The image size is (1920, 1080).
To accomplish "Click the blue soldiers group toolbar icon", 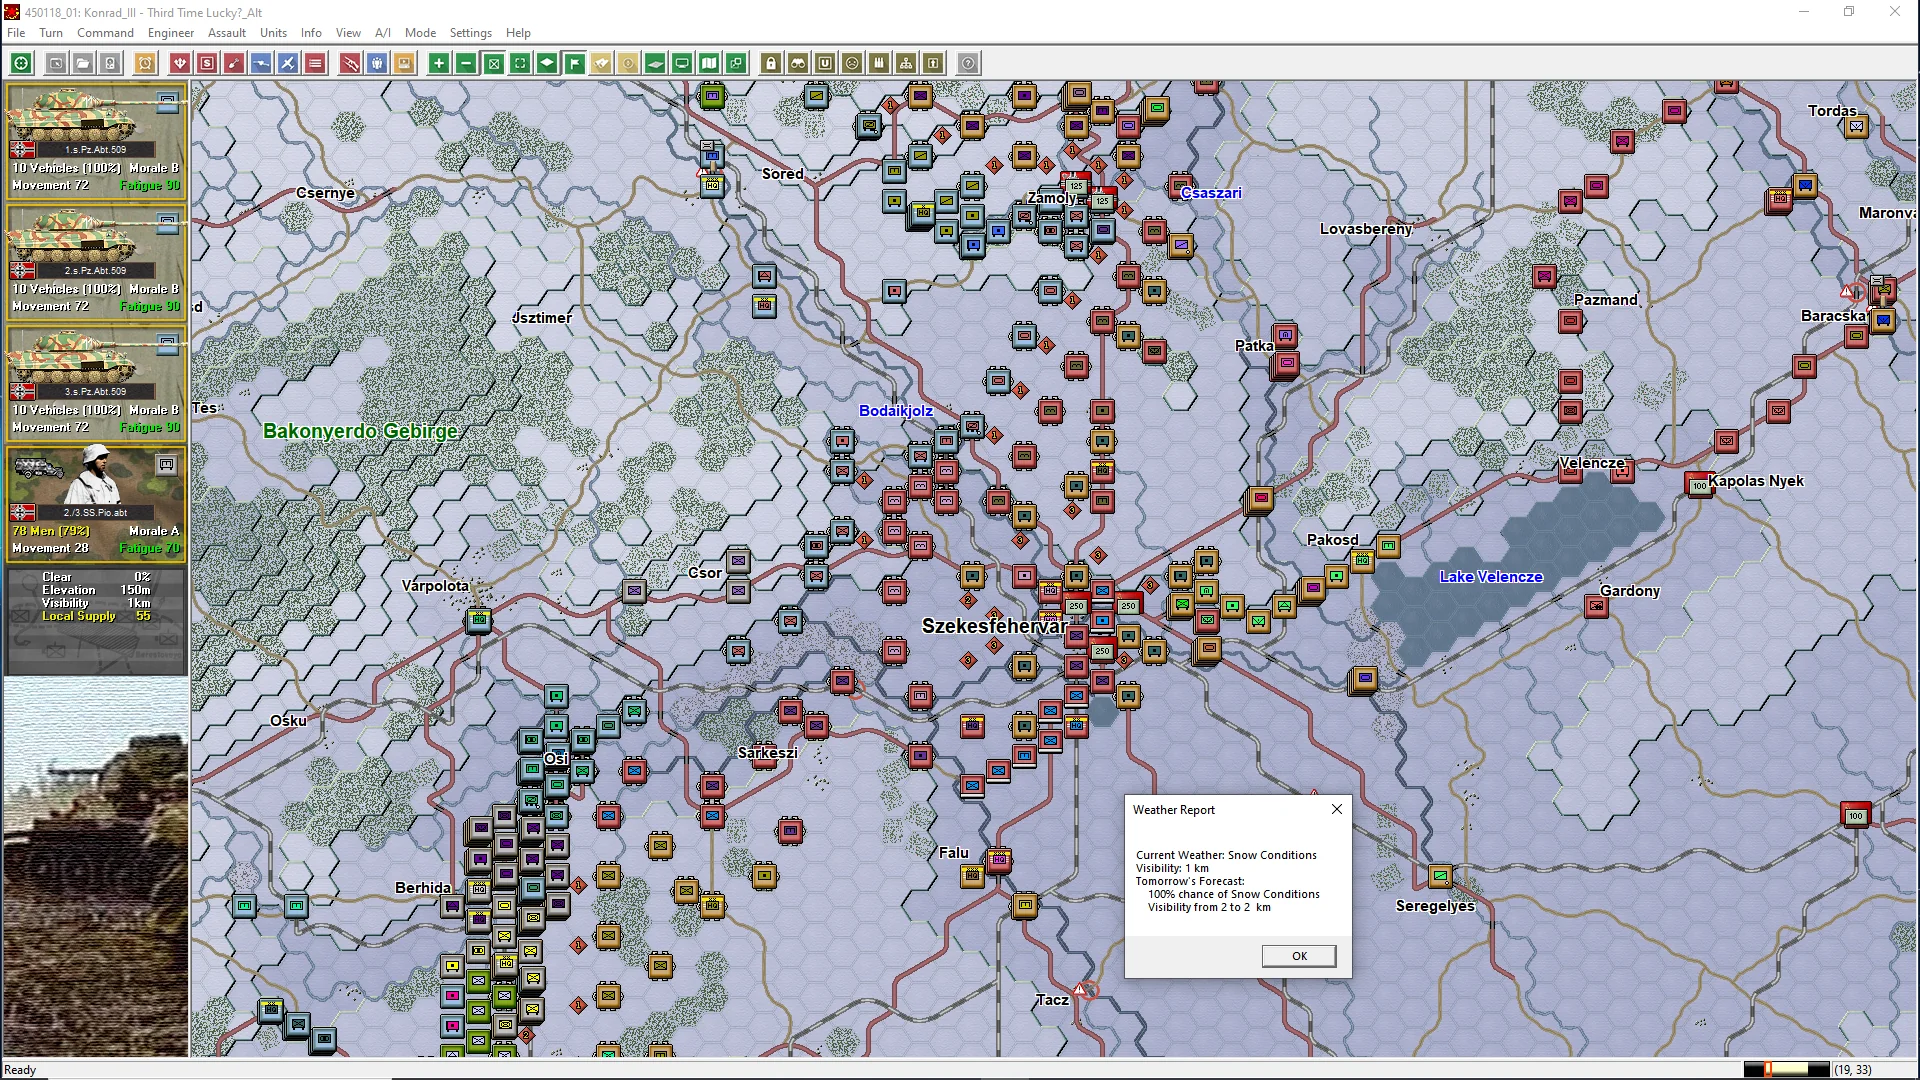I will [x=377, y=64].
